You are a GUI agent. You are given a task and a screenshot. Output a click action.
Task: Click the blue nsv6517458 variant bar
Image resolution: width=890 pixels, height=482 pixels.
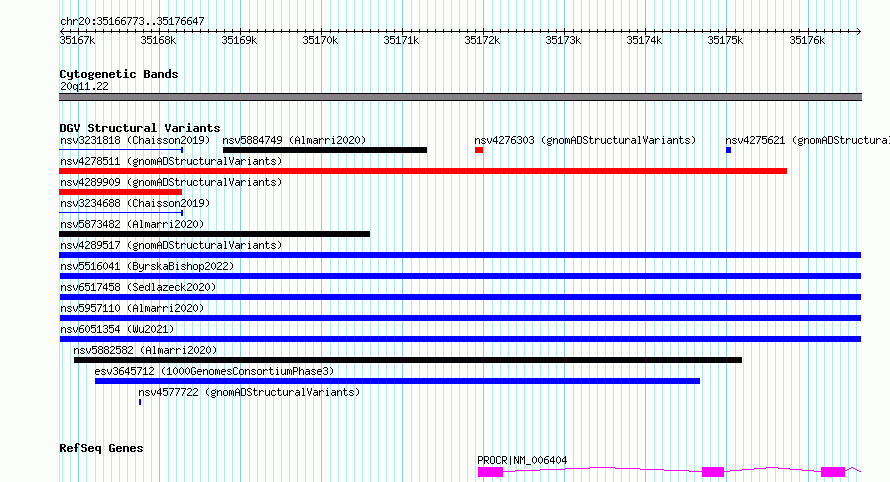pyautogui.click(x=460, y=297)
